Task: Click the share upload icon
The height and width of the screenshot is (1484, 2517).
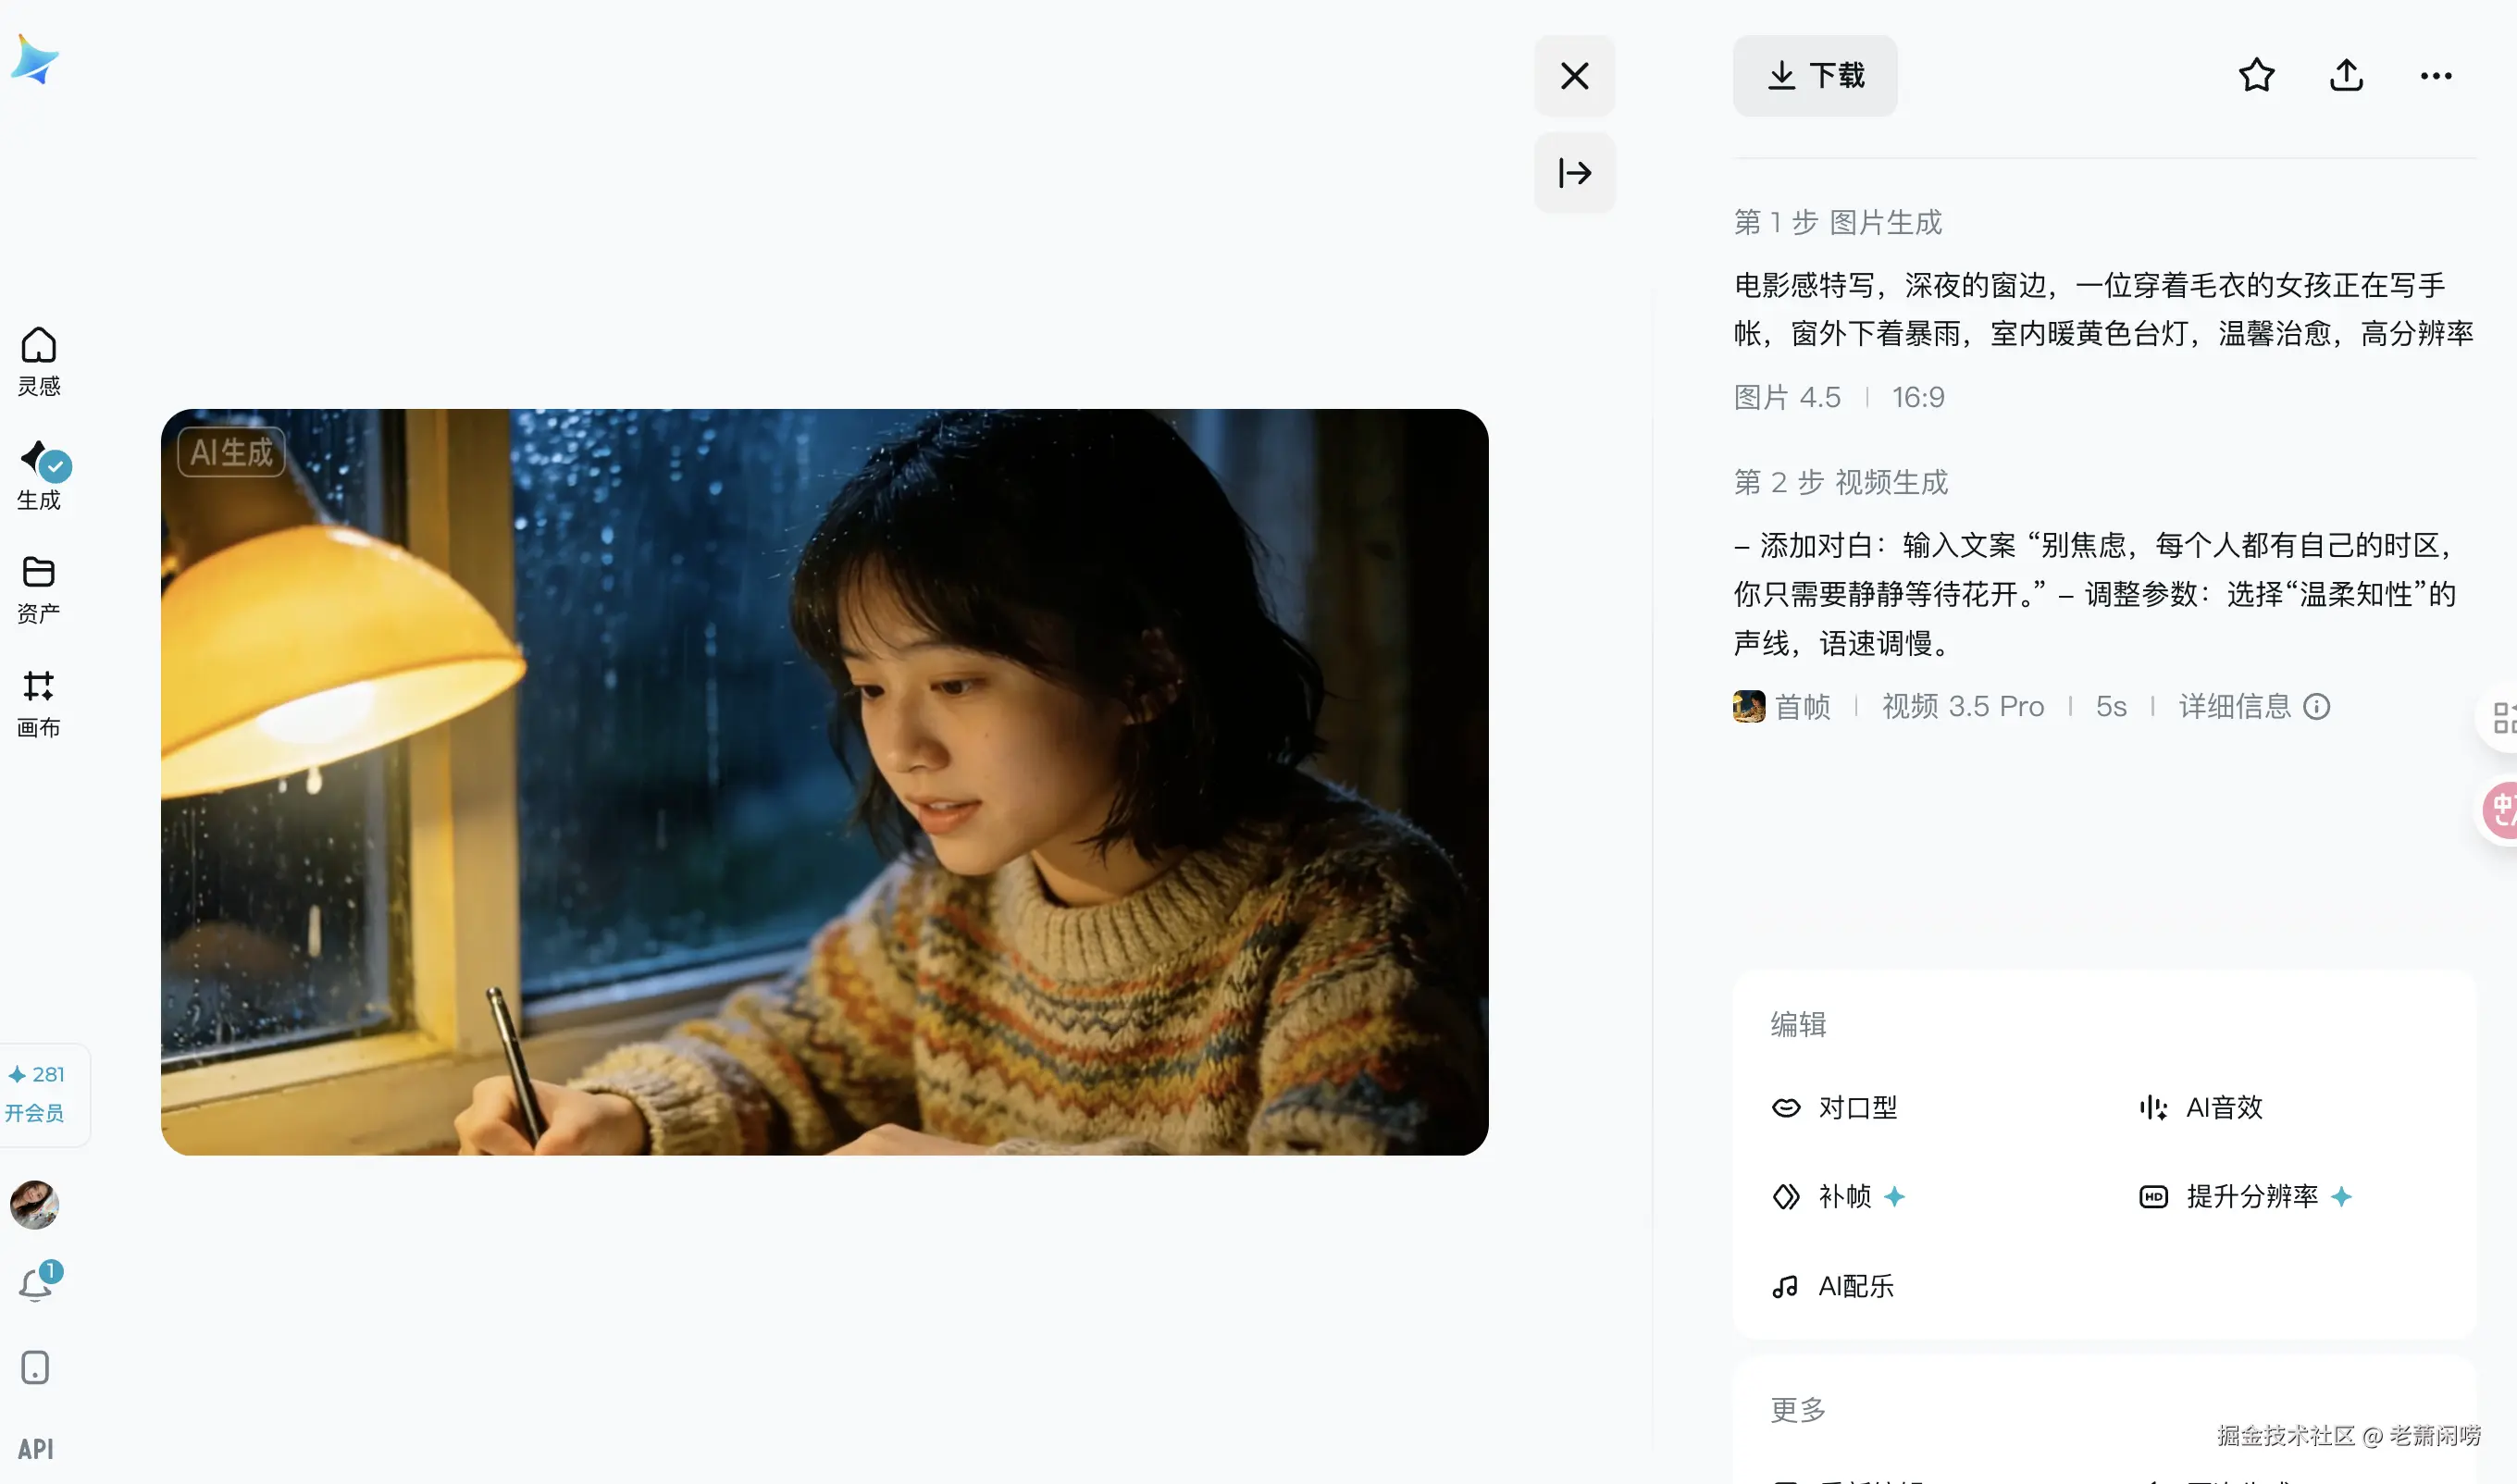Action: 2346,76
